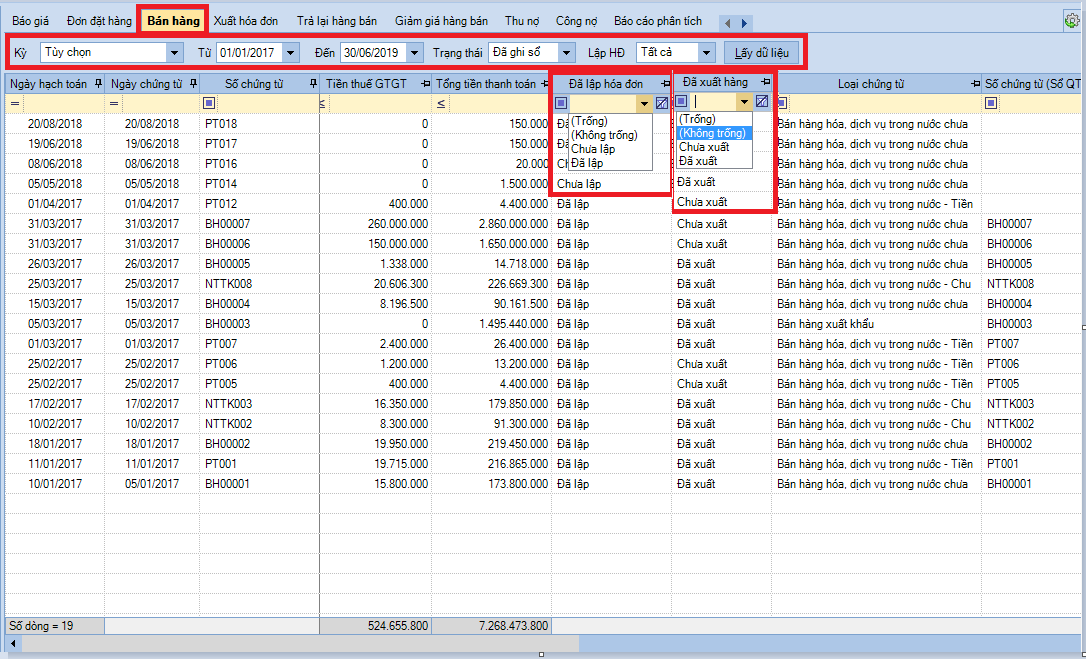
Task: Unpin the Tổng tiền thanh toán column
Action: (x=546, y=84)
